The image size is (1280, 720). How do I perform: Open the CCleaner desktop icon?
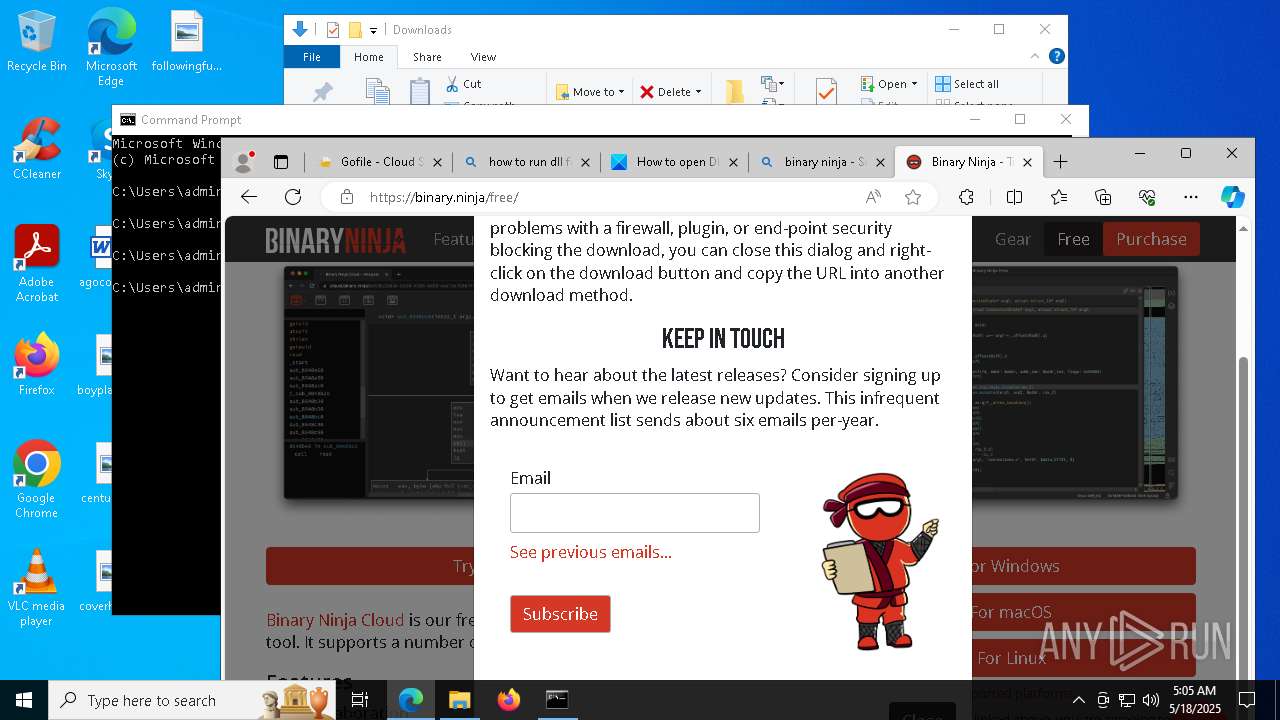pos(37,150)
